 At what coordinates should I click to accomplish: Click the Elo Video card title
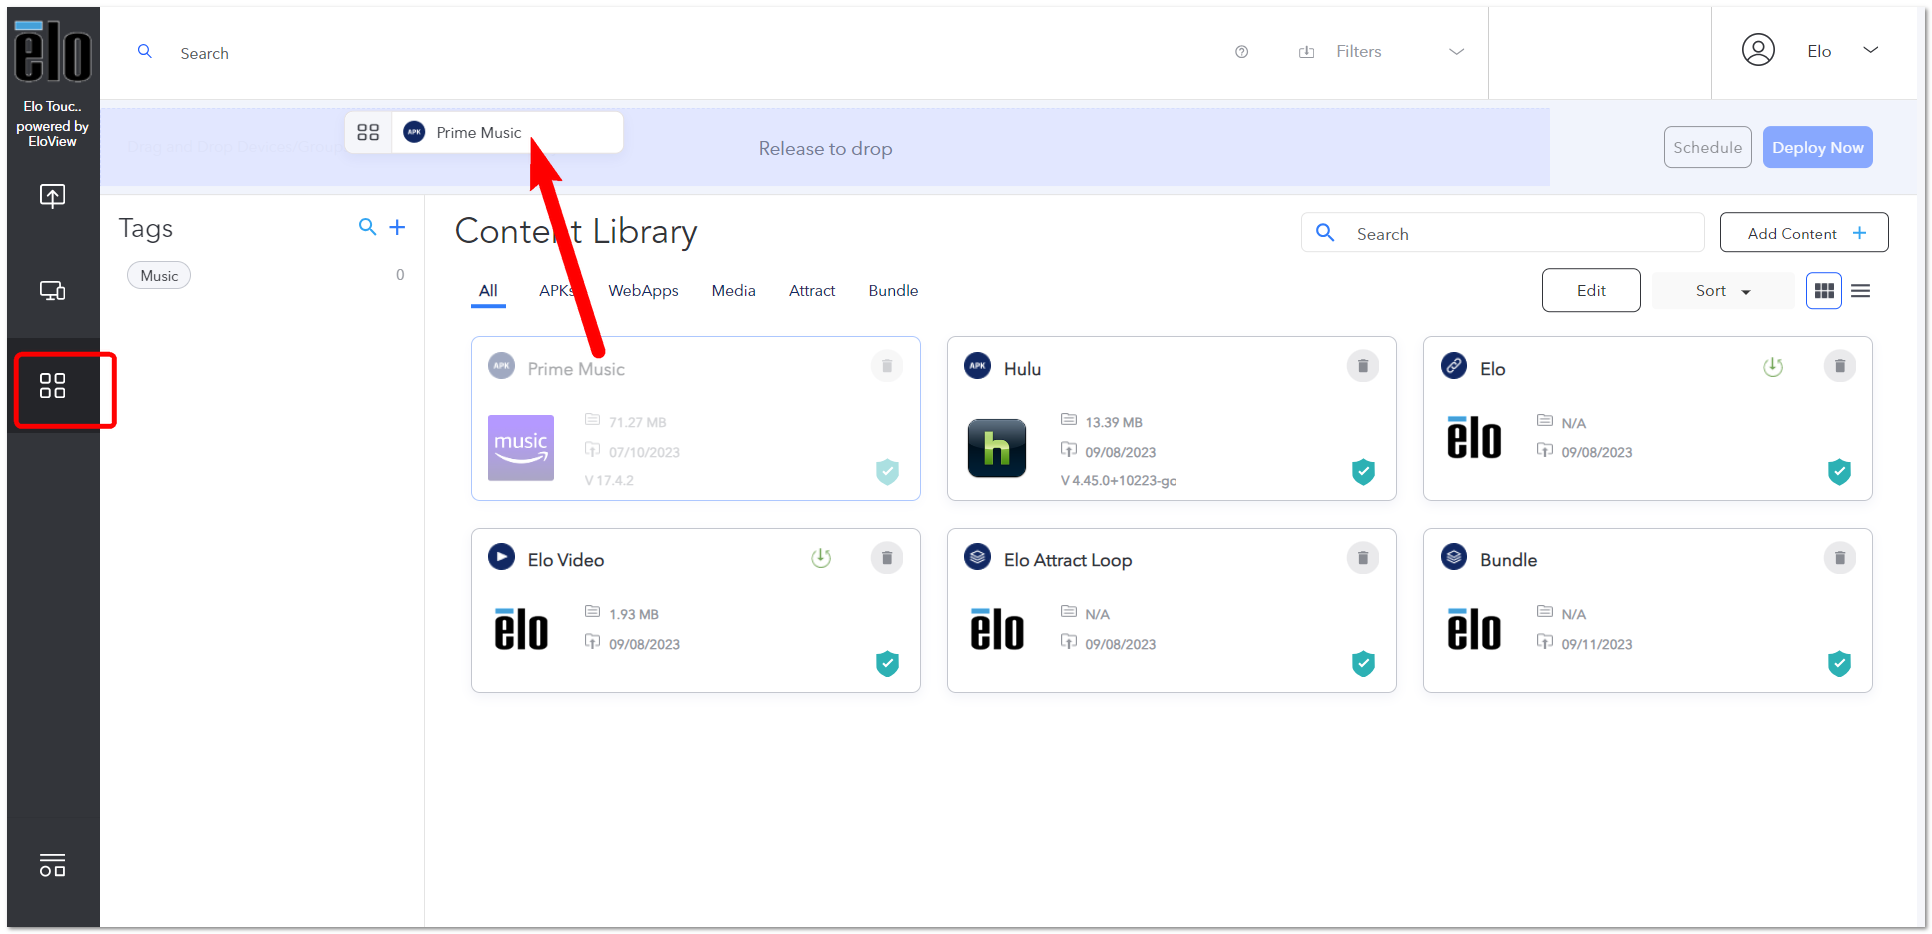tap(566, 560)
